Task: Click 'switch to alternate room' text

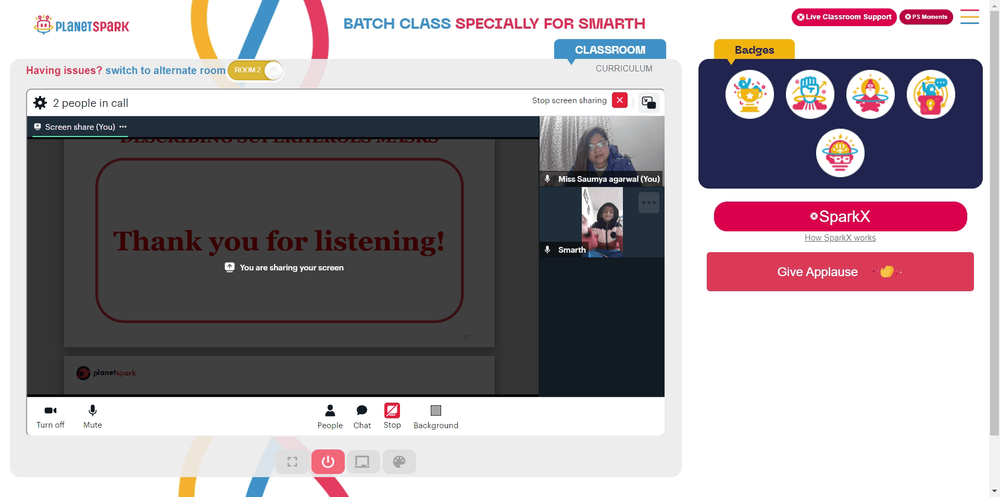Action: click(x=165, y=70)
